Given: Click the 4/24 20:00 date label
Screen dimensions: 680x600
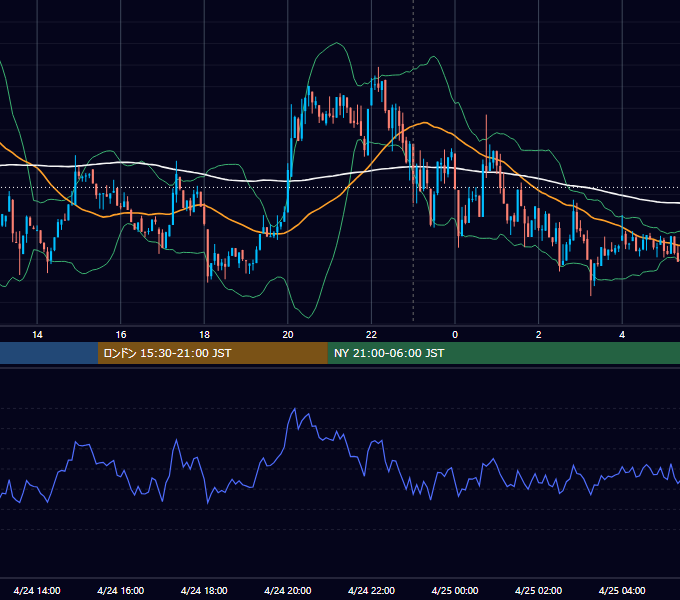Looking at the screenshot, I should (x=288, y=590).
